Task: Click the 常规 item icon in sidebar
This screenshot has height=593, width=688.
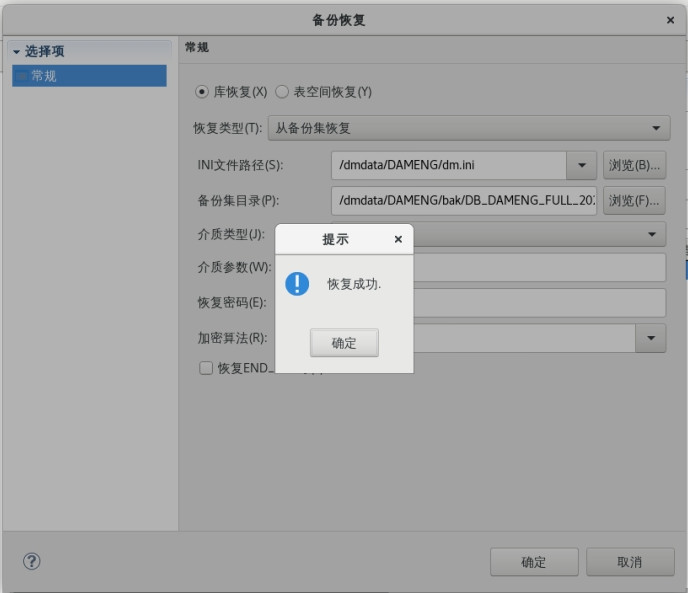Action: tap(21, 76)
